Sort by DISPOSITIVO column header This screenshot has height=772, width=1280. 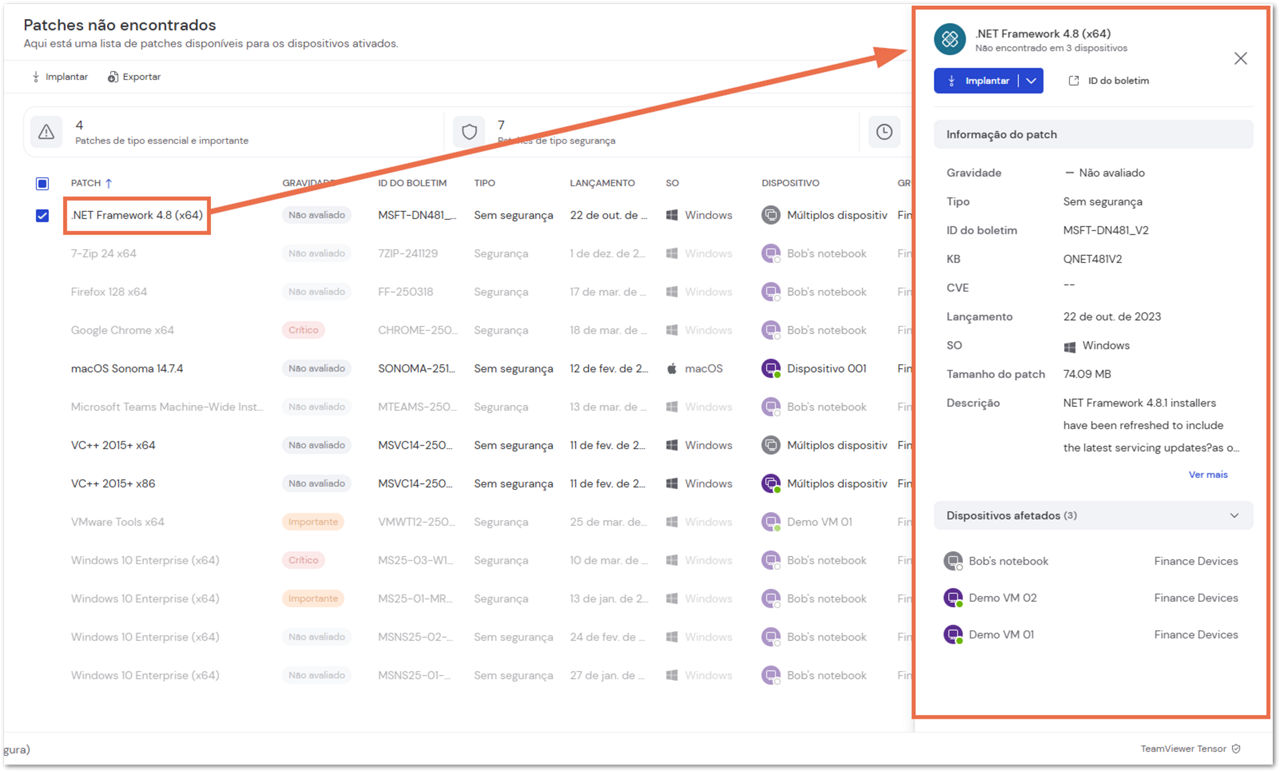pos(790,183)
